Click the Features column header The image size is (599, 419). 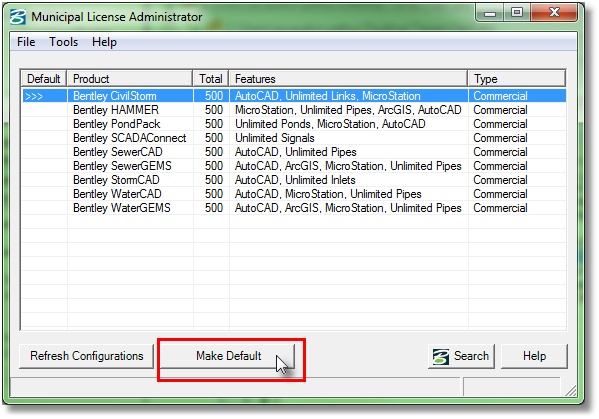(348, 79)
